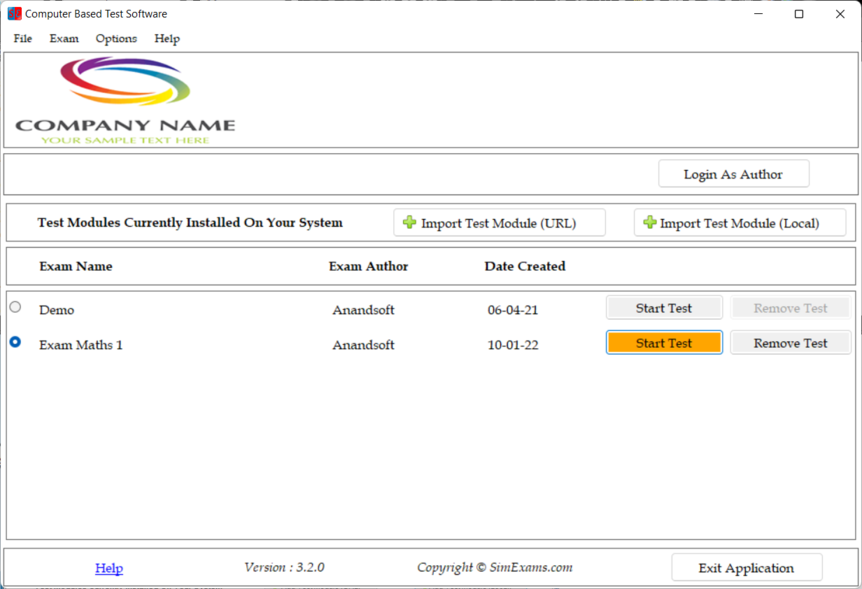
Task: Remove the Exam Maths 1 test
Action: pos(790,342)
